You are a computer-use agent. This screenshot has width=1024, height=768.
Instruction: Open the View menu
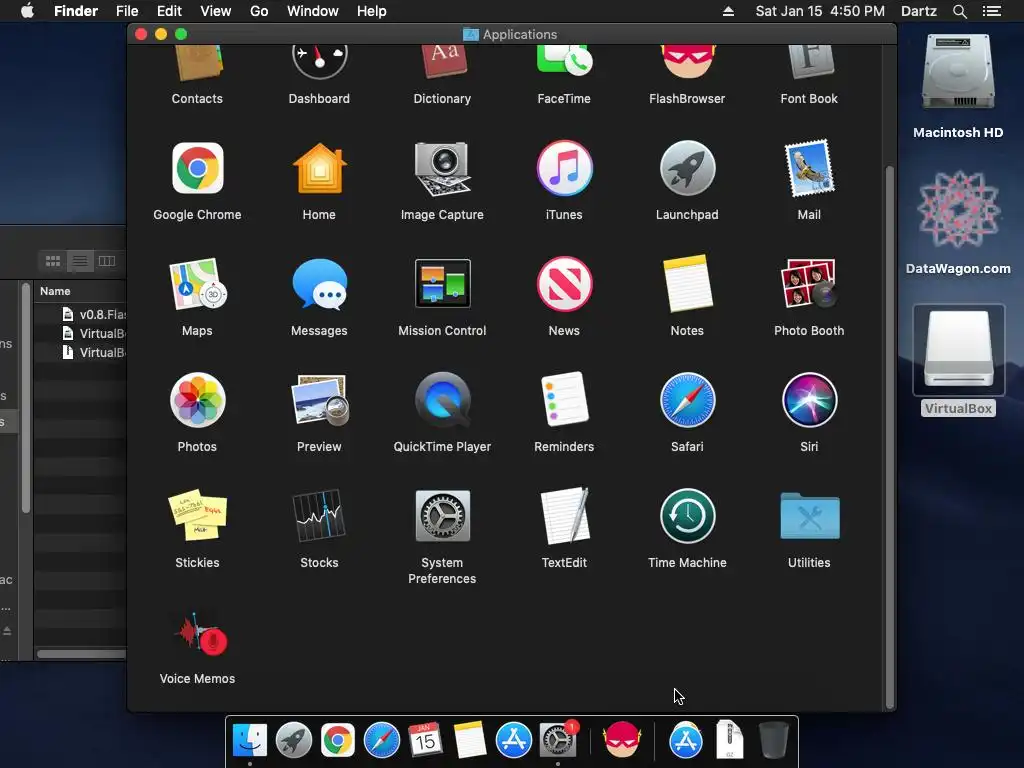tap(216, 11)
